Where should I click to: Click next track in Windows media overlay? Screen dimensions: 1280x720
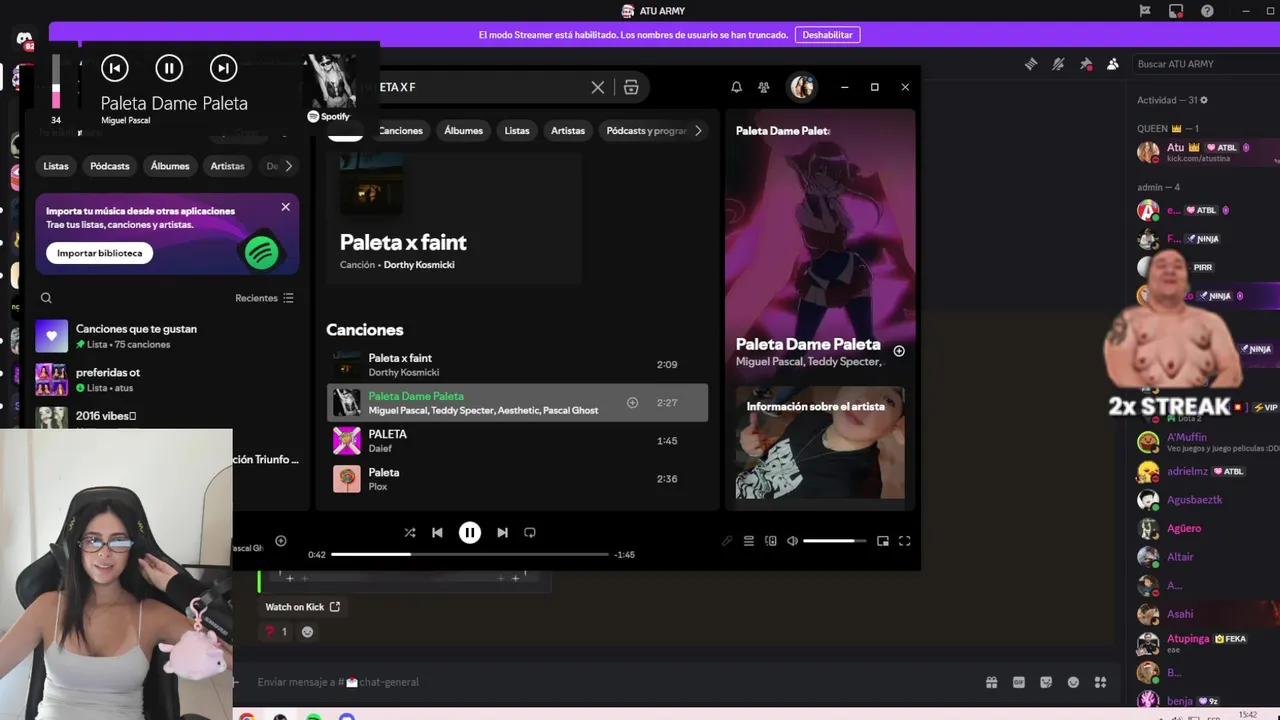(x=223, y=68)
